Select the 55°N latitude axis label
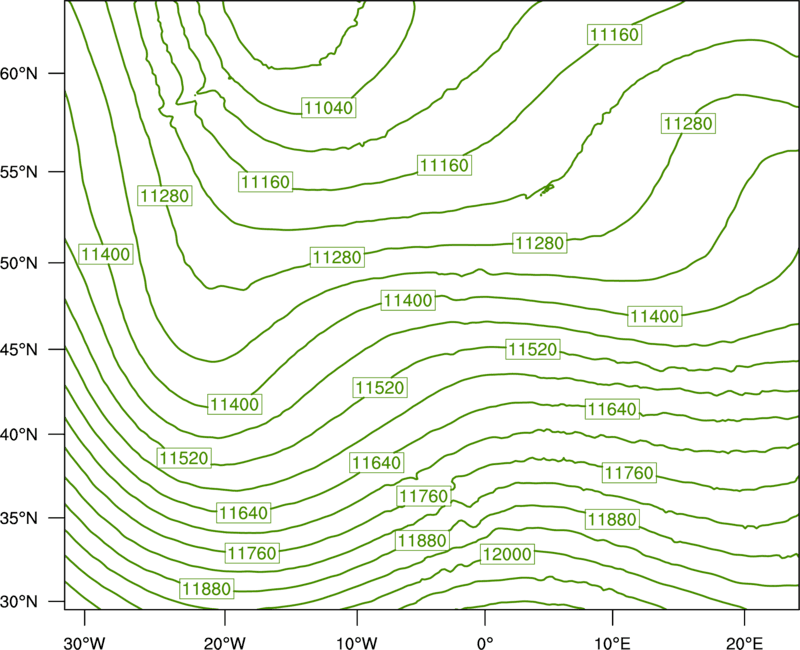Screen dimensions: 800x650 (19, 172)
